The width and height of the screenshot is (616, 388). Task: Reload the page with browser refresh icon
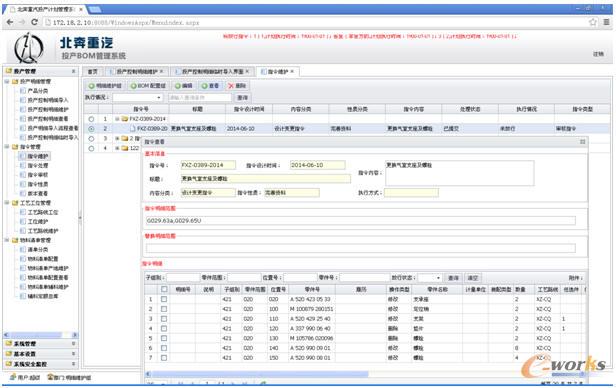(34, 22)
